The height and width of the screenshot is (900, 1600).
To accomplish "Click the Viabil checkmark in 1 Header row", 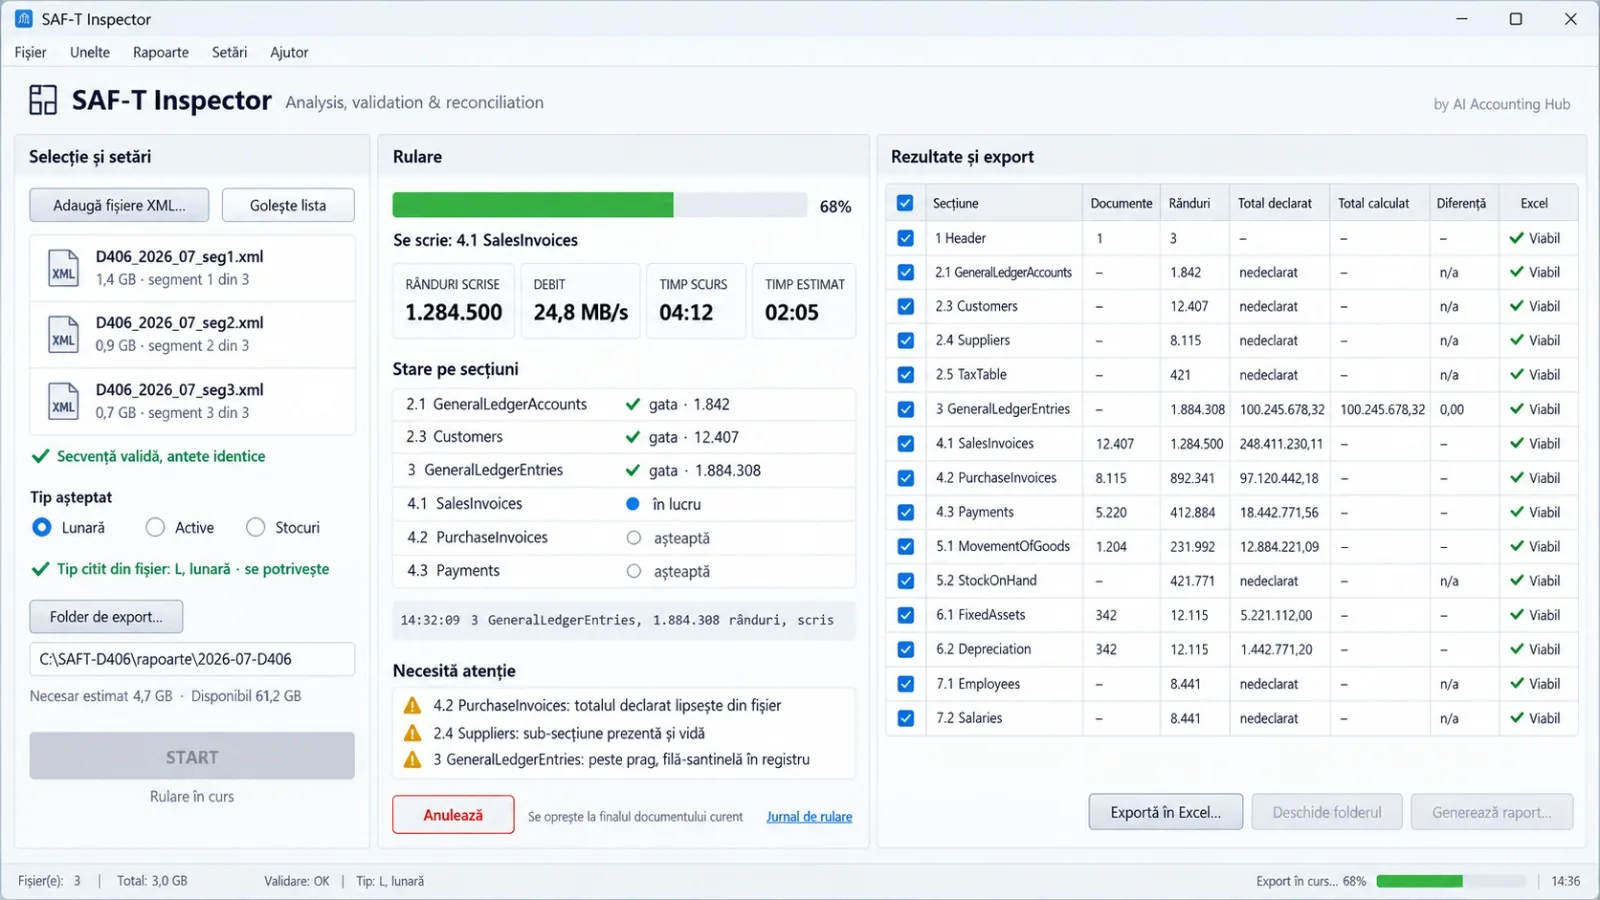I will point(1517,238).
